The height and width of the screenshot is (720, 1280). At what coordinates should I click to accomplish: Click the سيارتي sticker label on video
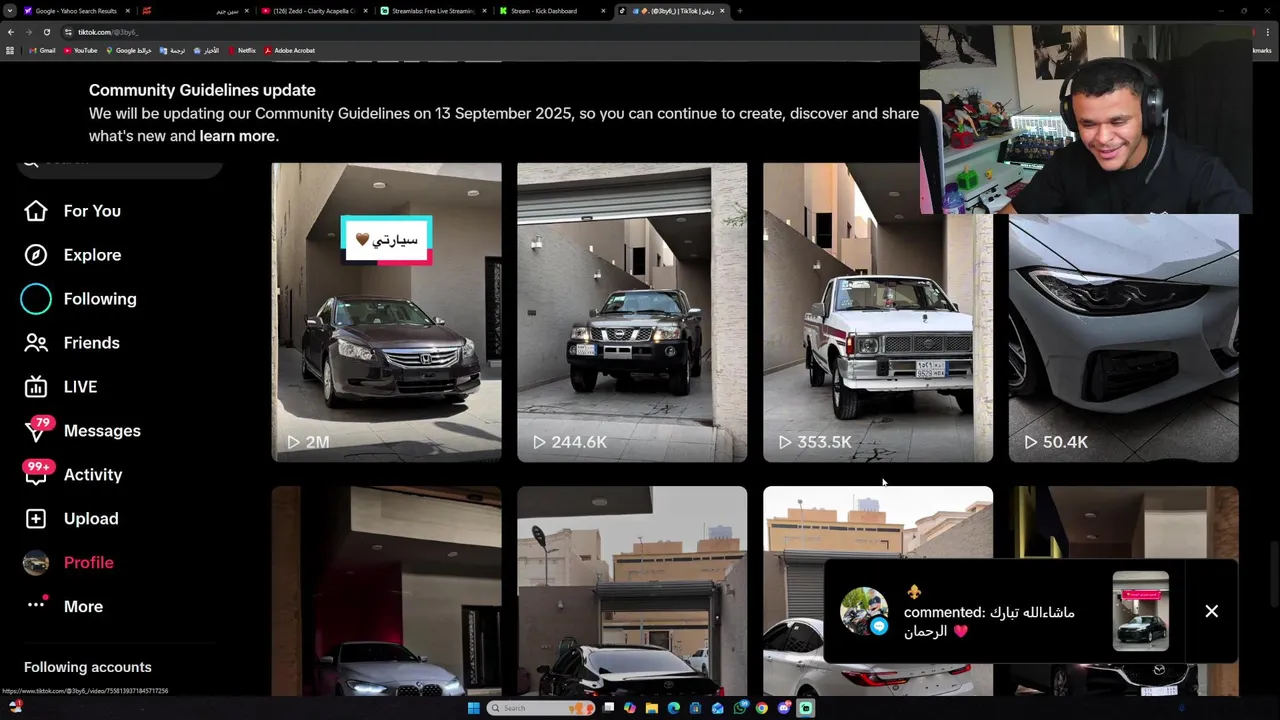point(387,240)
